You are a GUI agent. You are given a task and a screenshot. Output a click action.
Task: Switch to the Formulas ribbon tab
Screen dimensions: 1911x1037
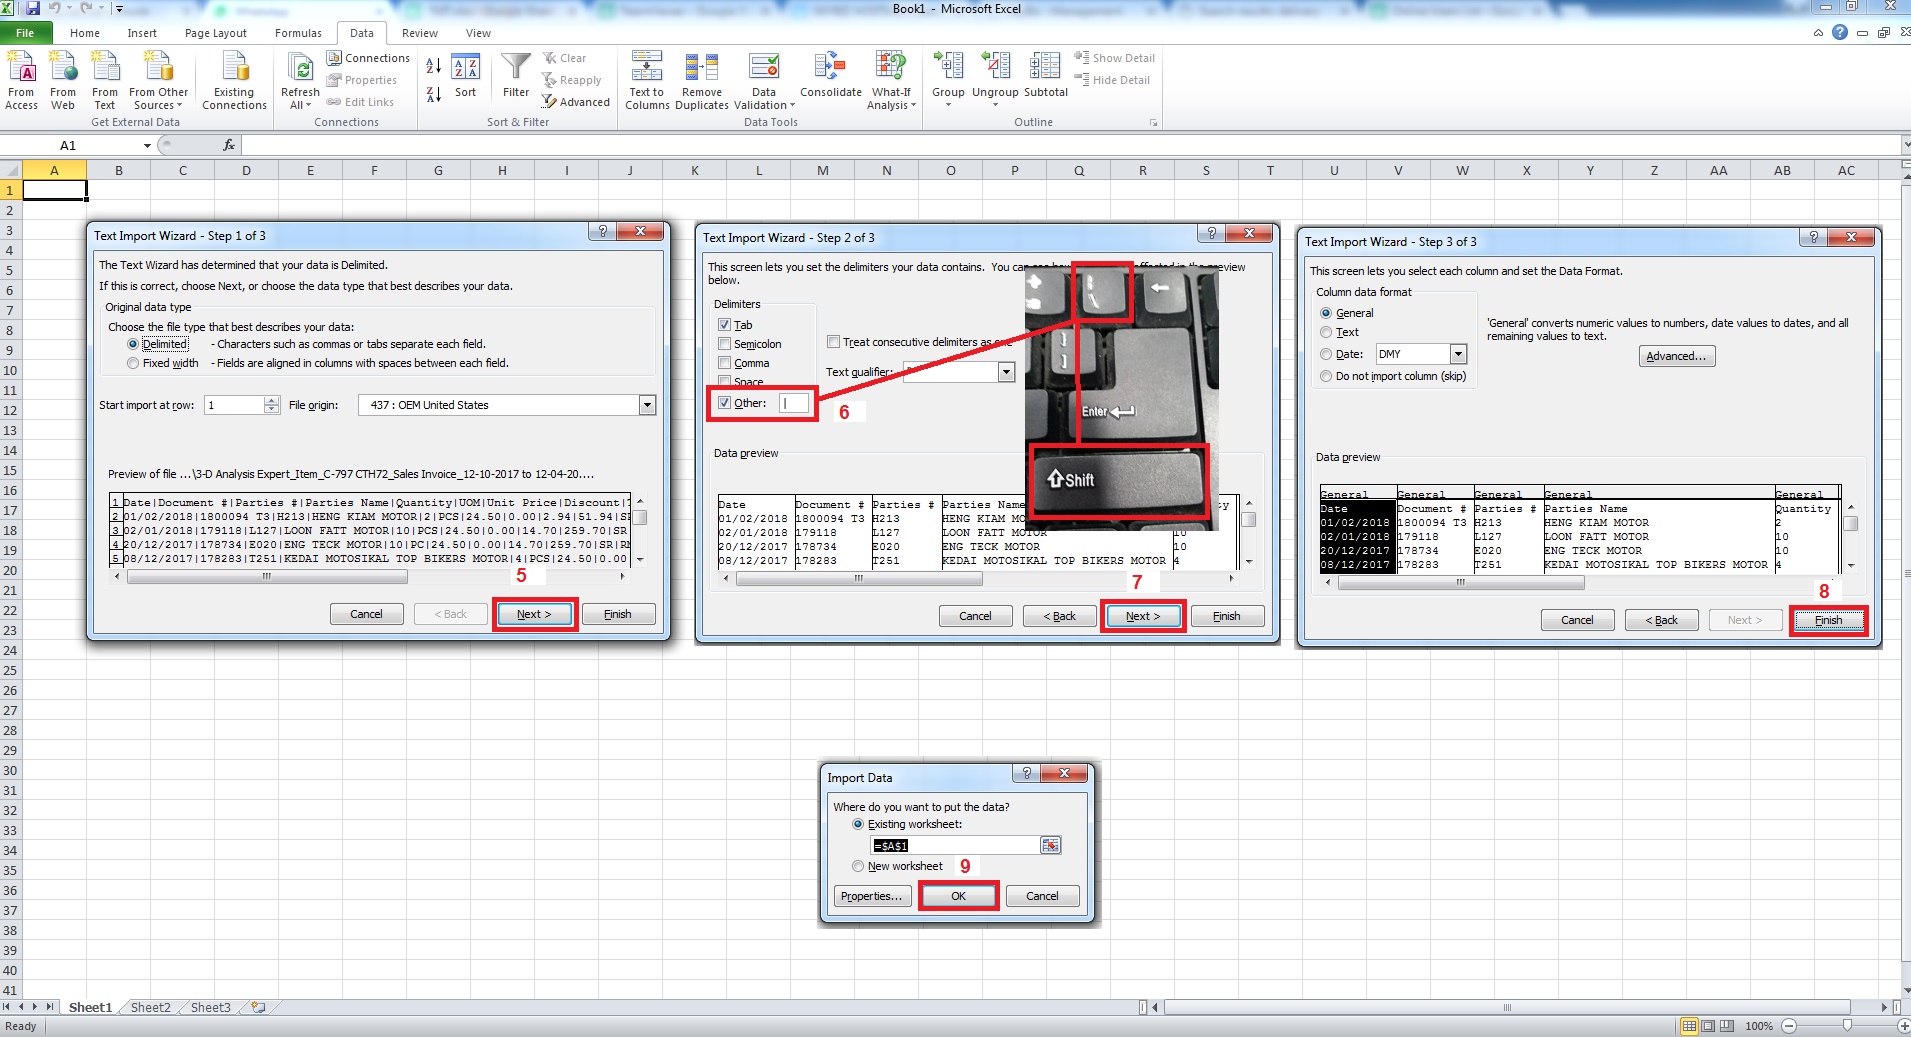point(298,33)
